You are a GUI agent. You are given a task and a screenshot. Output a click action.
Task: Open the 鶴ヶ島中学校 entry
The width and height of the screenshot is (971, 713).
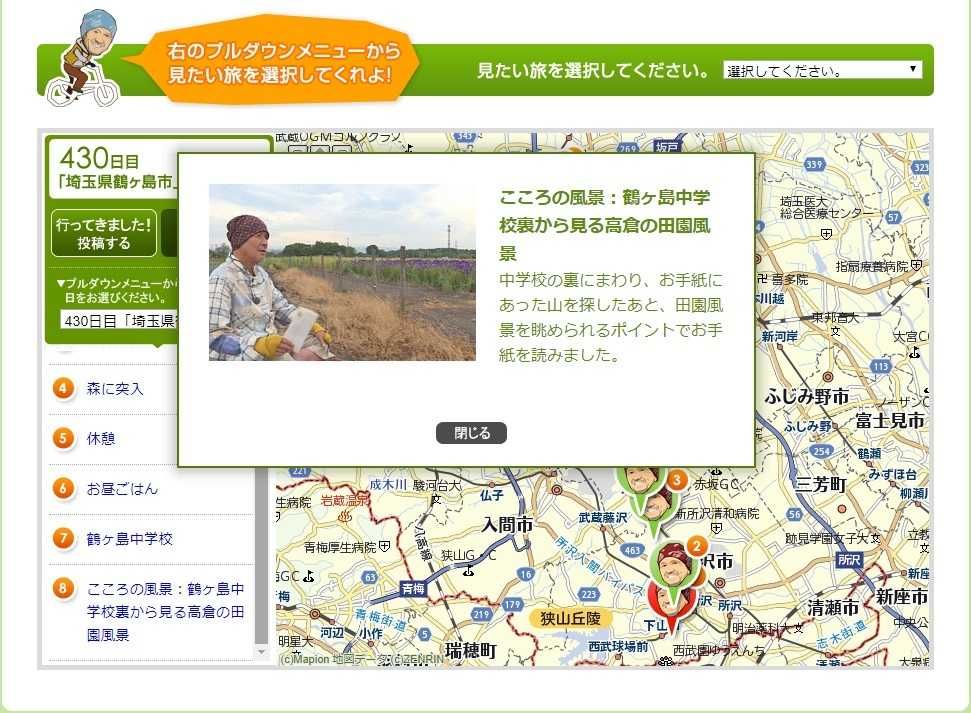130,539
